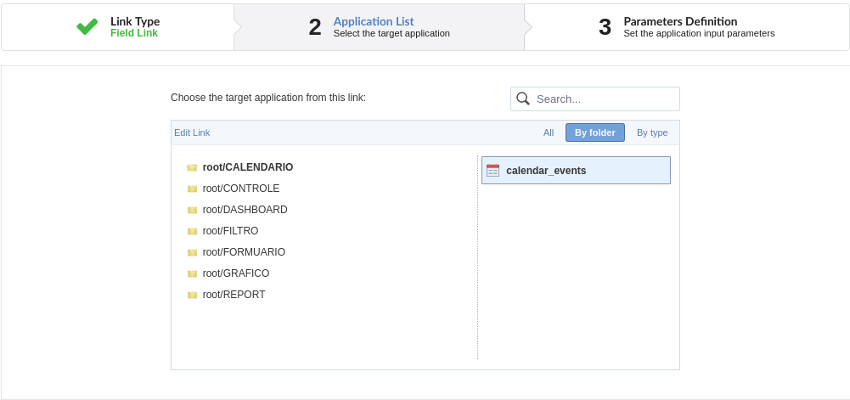Click the step number 2
Viewport: 850px width, 400px height.
tap(315, 27)
